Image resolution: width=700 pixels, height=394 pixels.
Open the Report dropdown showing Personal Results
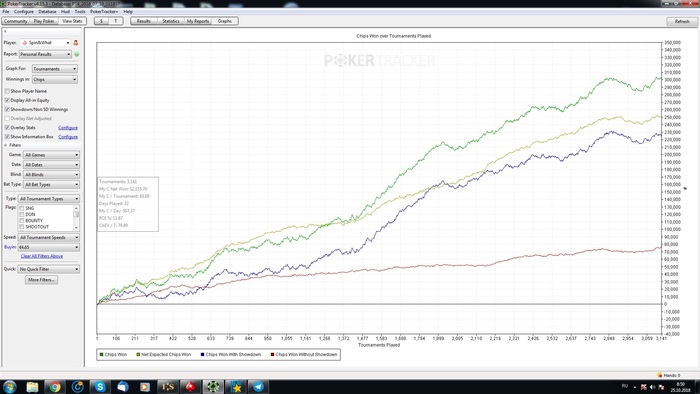tap(45, 54)
